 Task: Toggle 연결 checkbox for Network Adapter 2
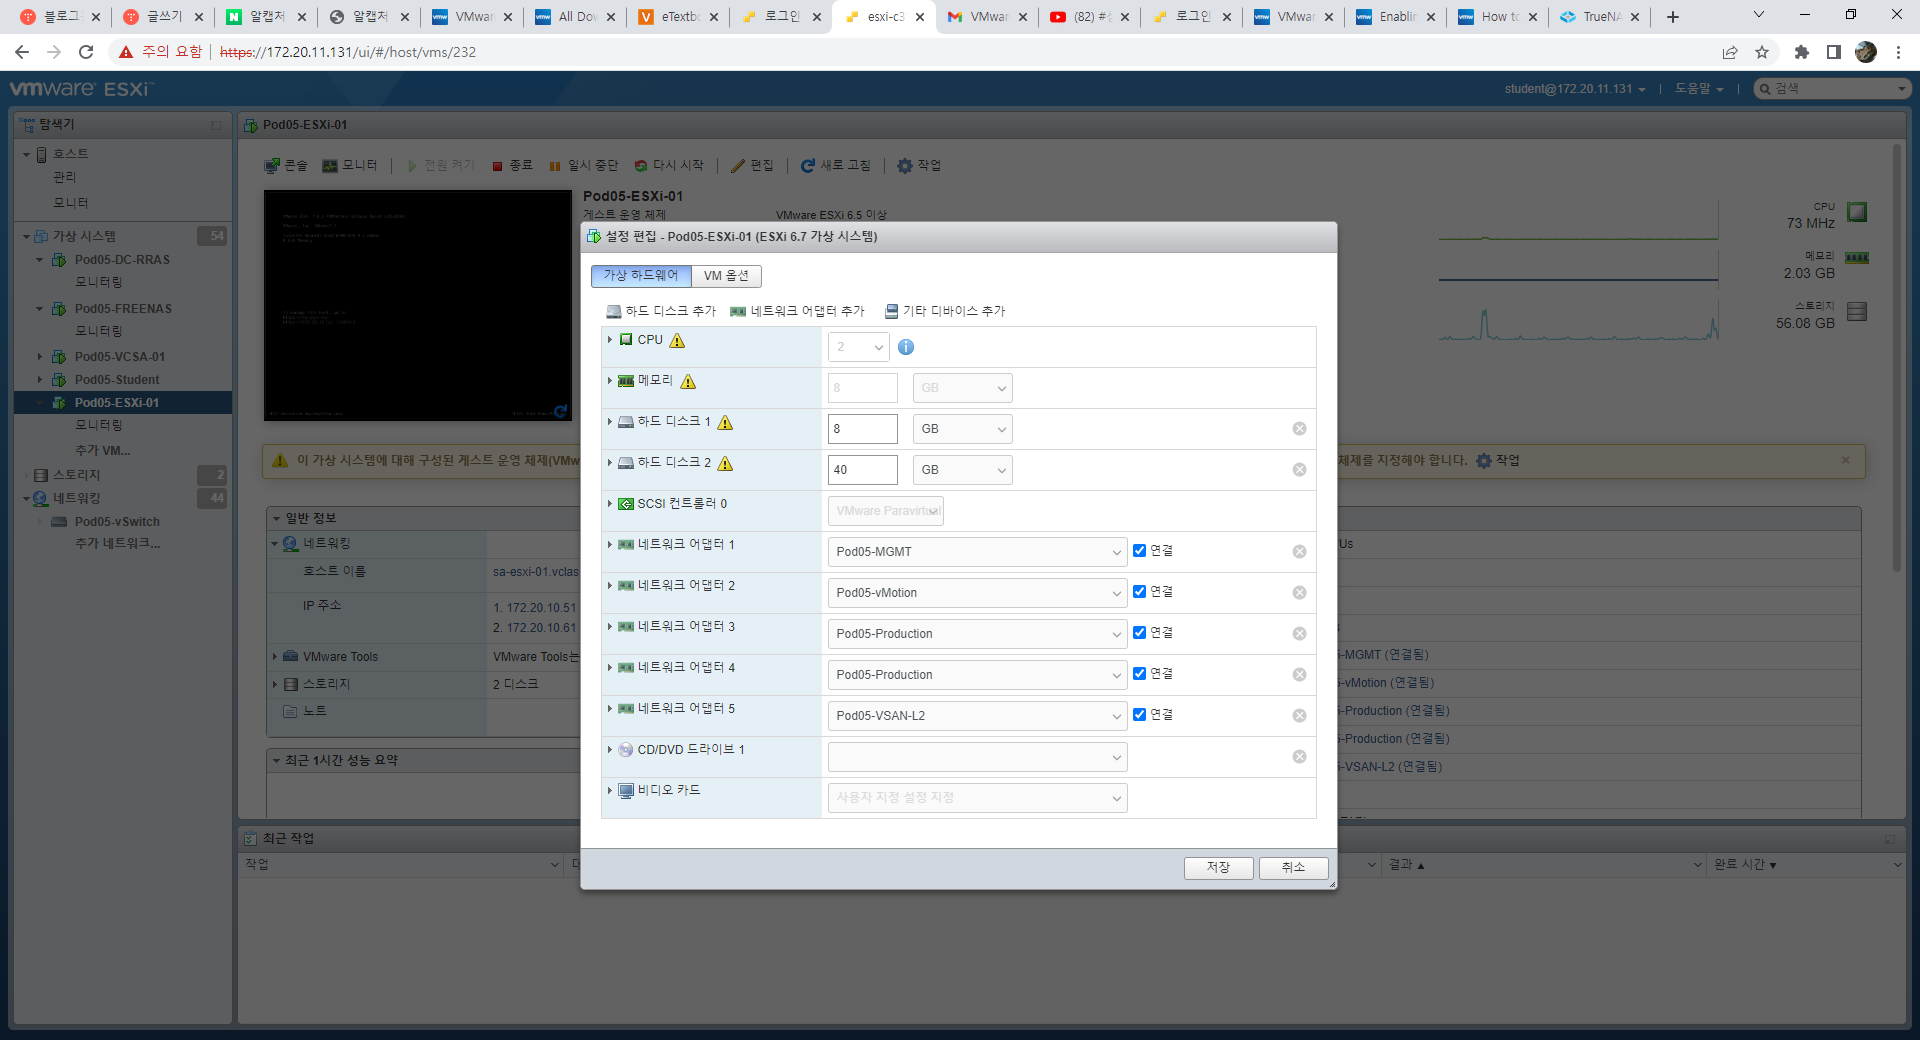[1139, 592]
